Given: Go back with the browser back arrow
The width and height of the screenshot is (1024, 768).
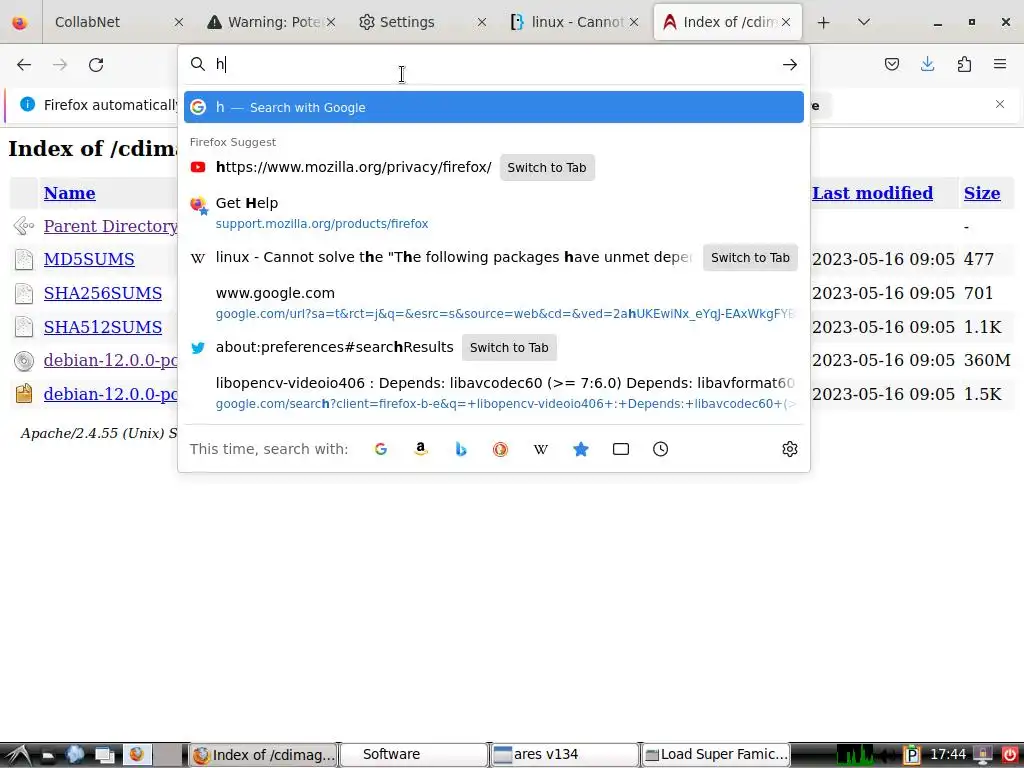Looking at the screenshot, I should click(x=24, y=65).
